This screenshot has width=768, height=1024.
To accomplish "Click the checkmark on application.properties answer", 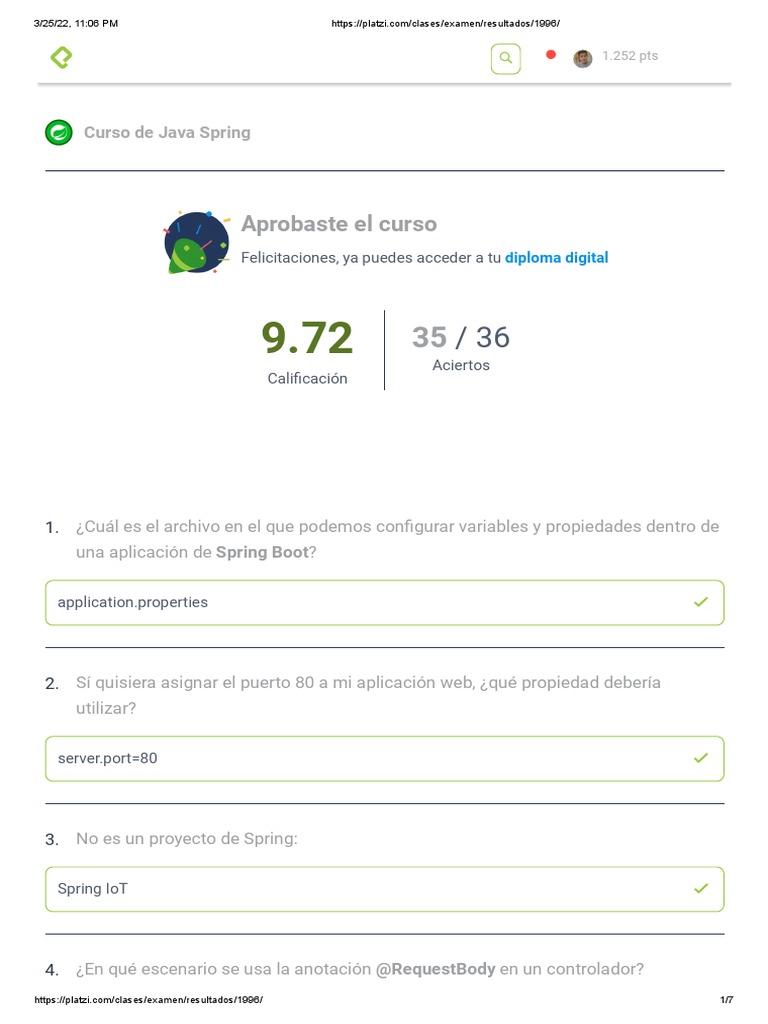I will pyautogui.click(x=700, y=602).
